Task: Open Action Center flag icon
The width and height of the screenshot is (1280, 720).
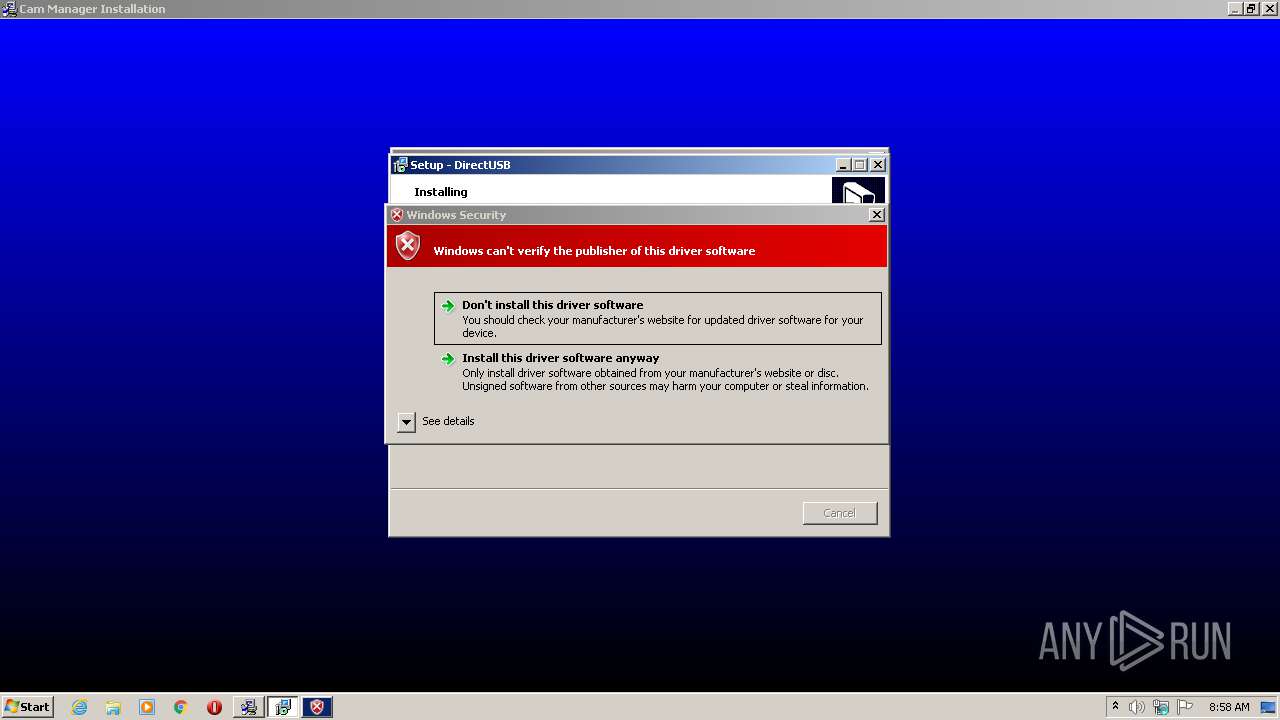Action: tap(1185, 707)
